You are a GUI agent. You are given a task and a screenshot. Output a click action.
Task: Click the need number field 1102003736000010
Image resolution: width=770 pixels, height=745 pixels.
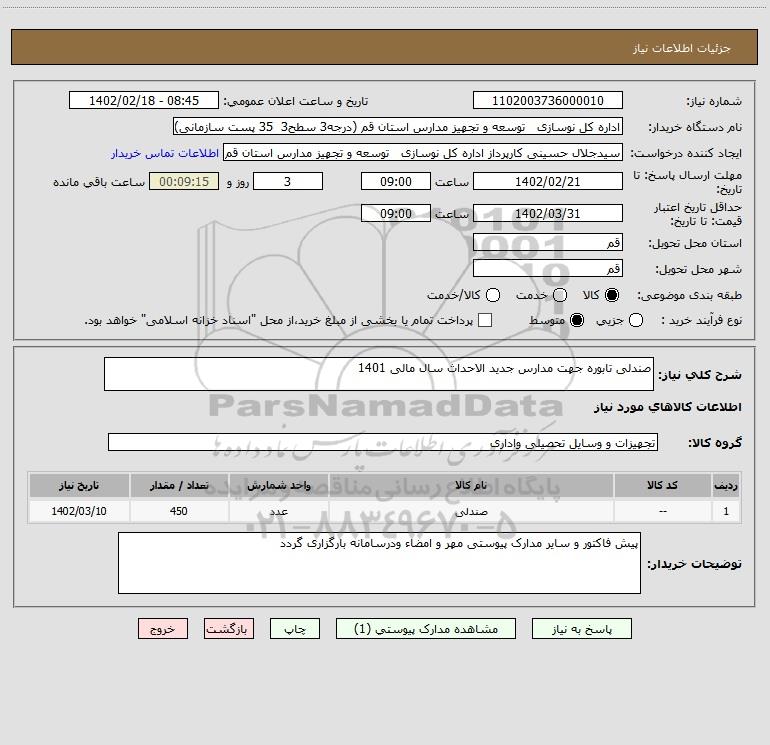click(548, 101)
